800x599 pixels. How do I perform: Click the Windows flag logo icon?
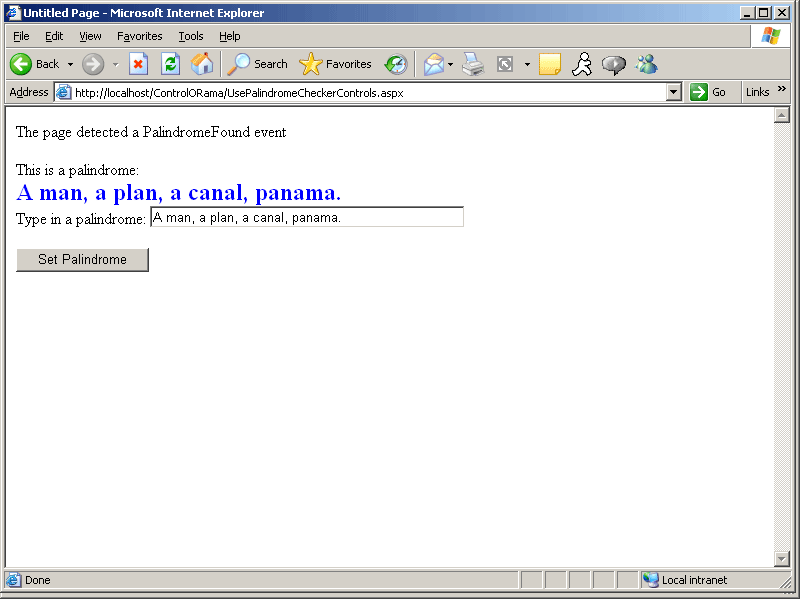[770, 36]
